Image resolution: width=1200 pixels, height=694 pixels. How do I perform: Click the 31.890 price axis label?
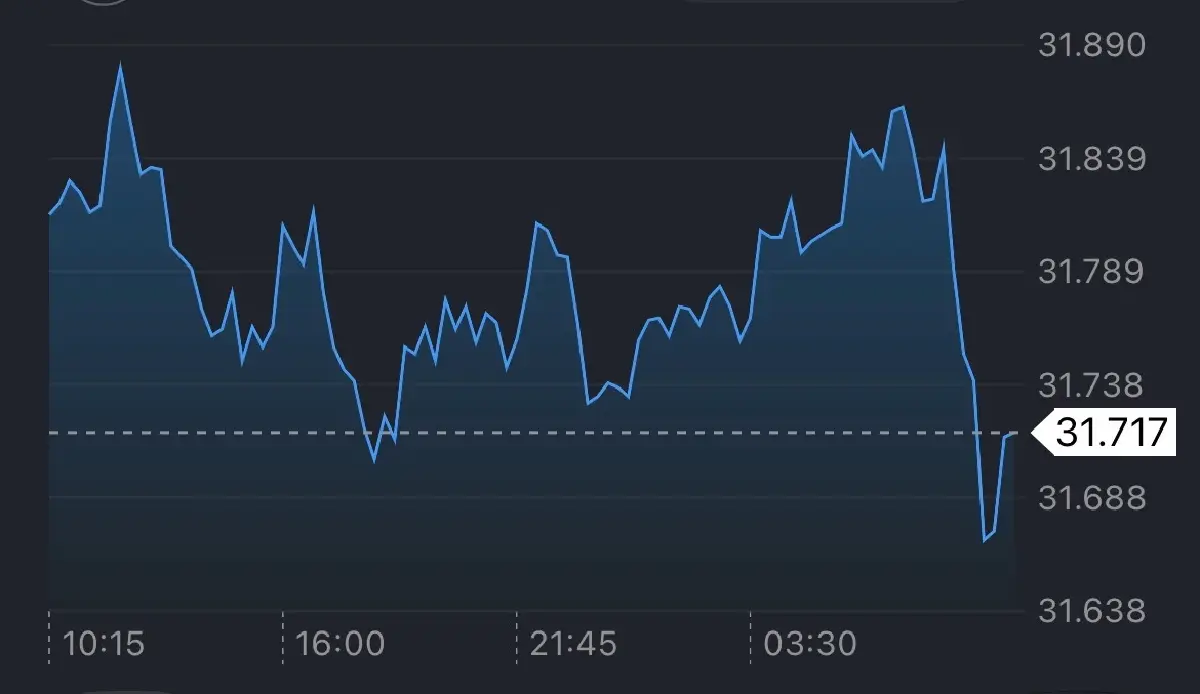pyautogui.click(x=1091, y=46)
